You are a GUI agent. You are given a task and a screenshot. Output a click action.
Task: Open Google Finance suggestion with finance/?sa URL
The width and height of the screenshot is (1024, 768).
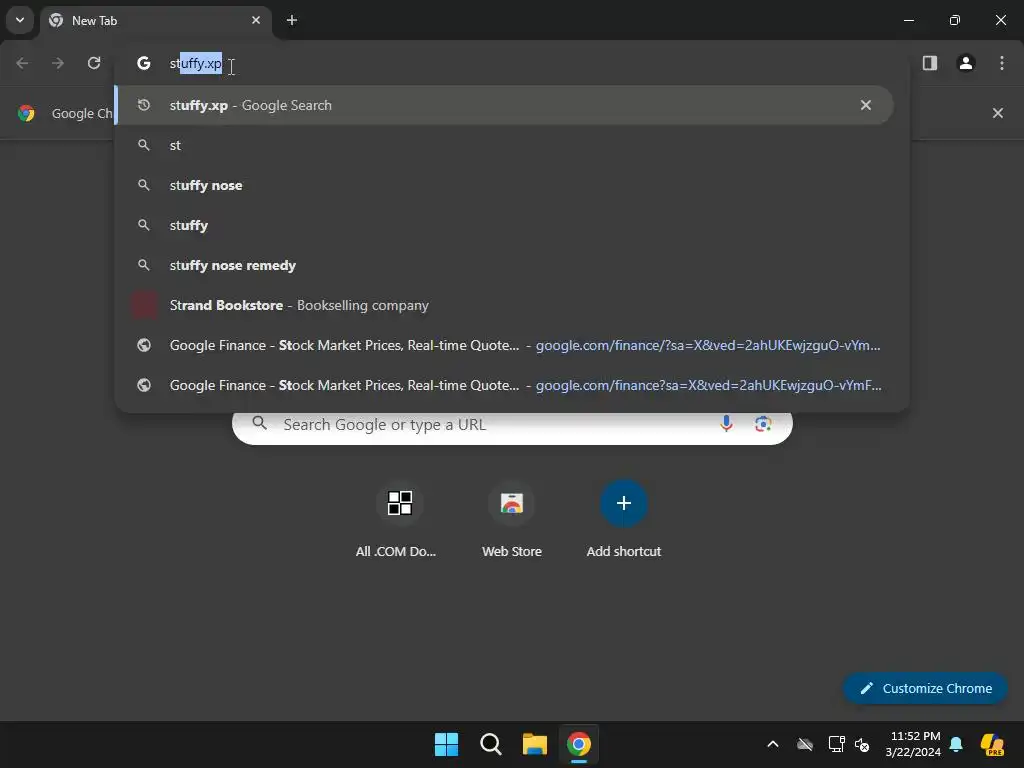coord(512,345)
